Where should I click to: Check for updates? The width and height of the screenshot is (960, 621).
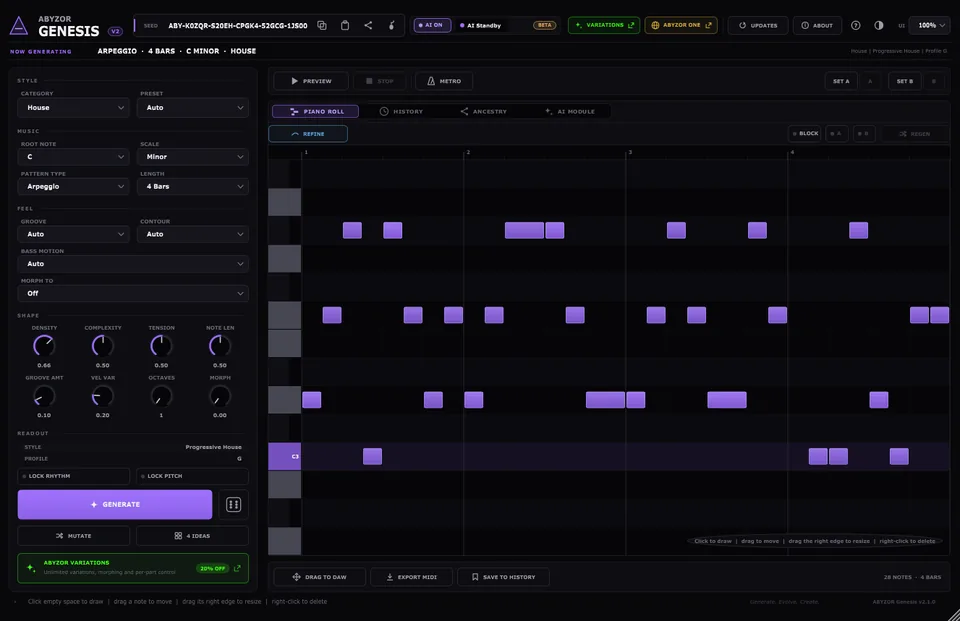[x=758, y=25]
